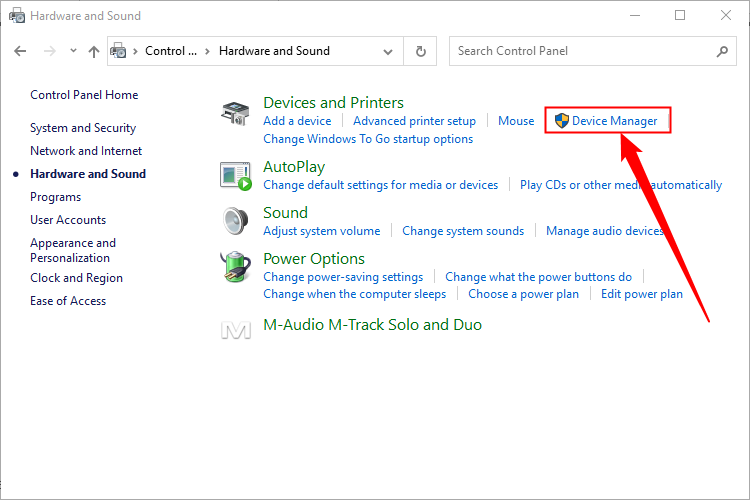750x500 pixels.
Task: Click the Control breadcrumb segment
Action: (171, 51)
